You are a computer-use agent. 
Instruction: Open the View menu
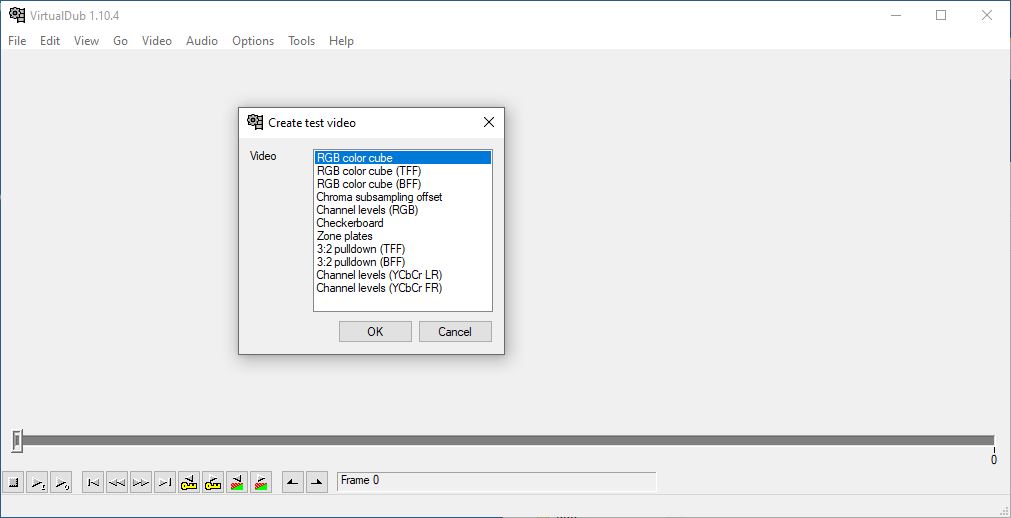point(86,41)
